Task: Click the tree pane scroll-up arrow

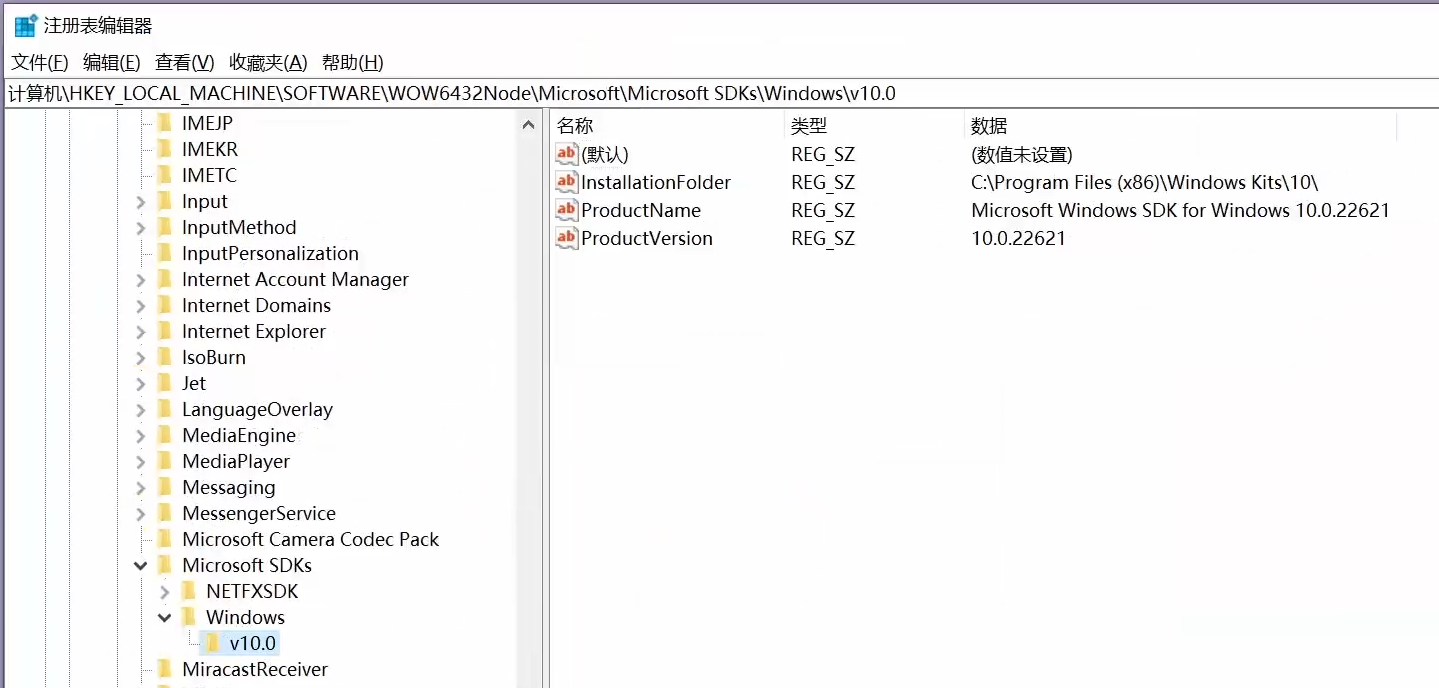Action: (x=529, y=125)
